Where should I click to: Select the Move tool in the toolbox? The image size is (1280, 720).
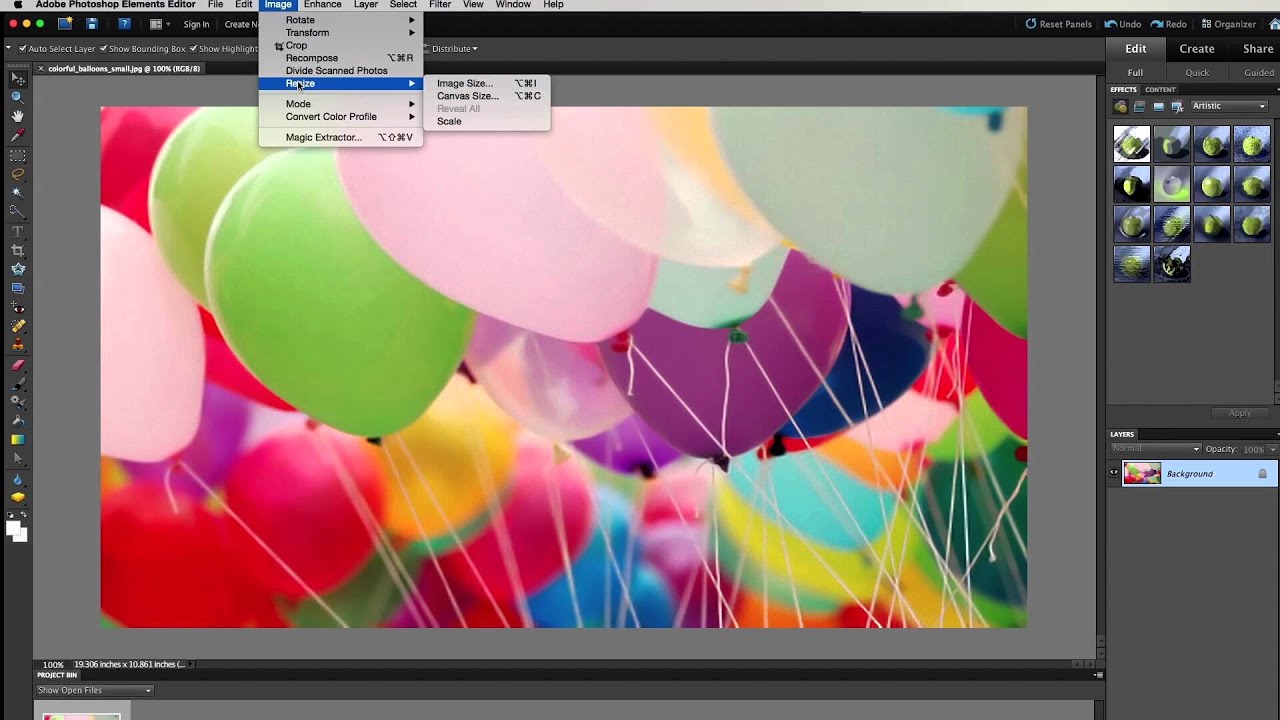pos(18,79)
